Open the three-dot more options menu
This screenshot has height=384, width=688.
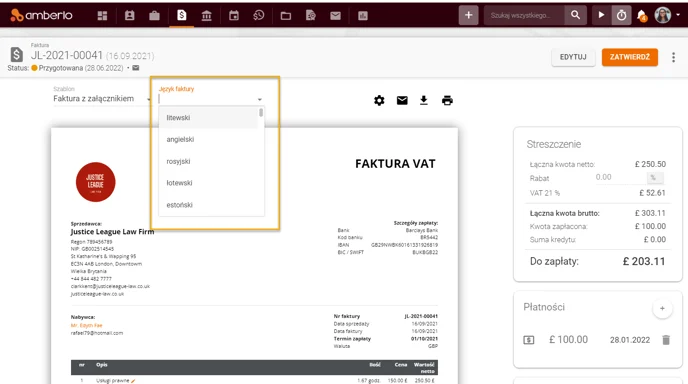674,57
